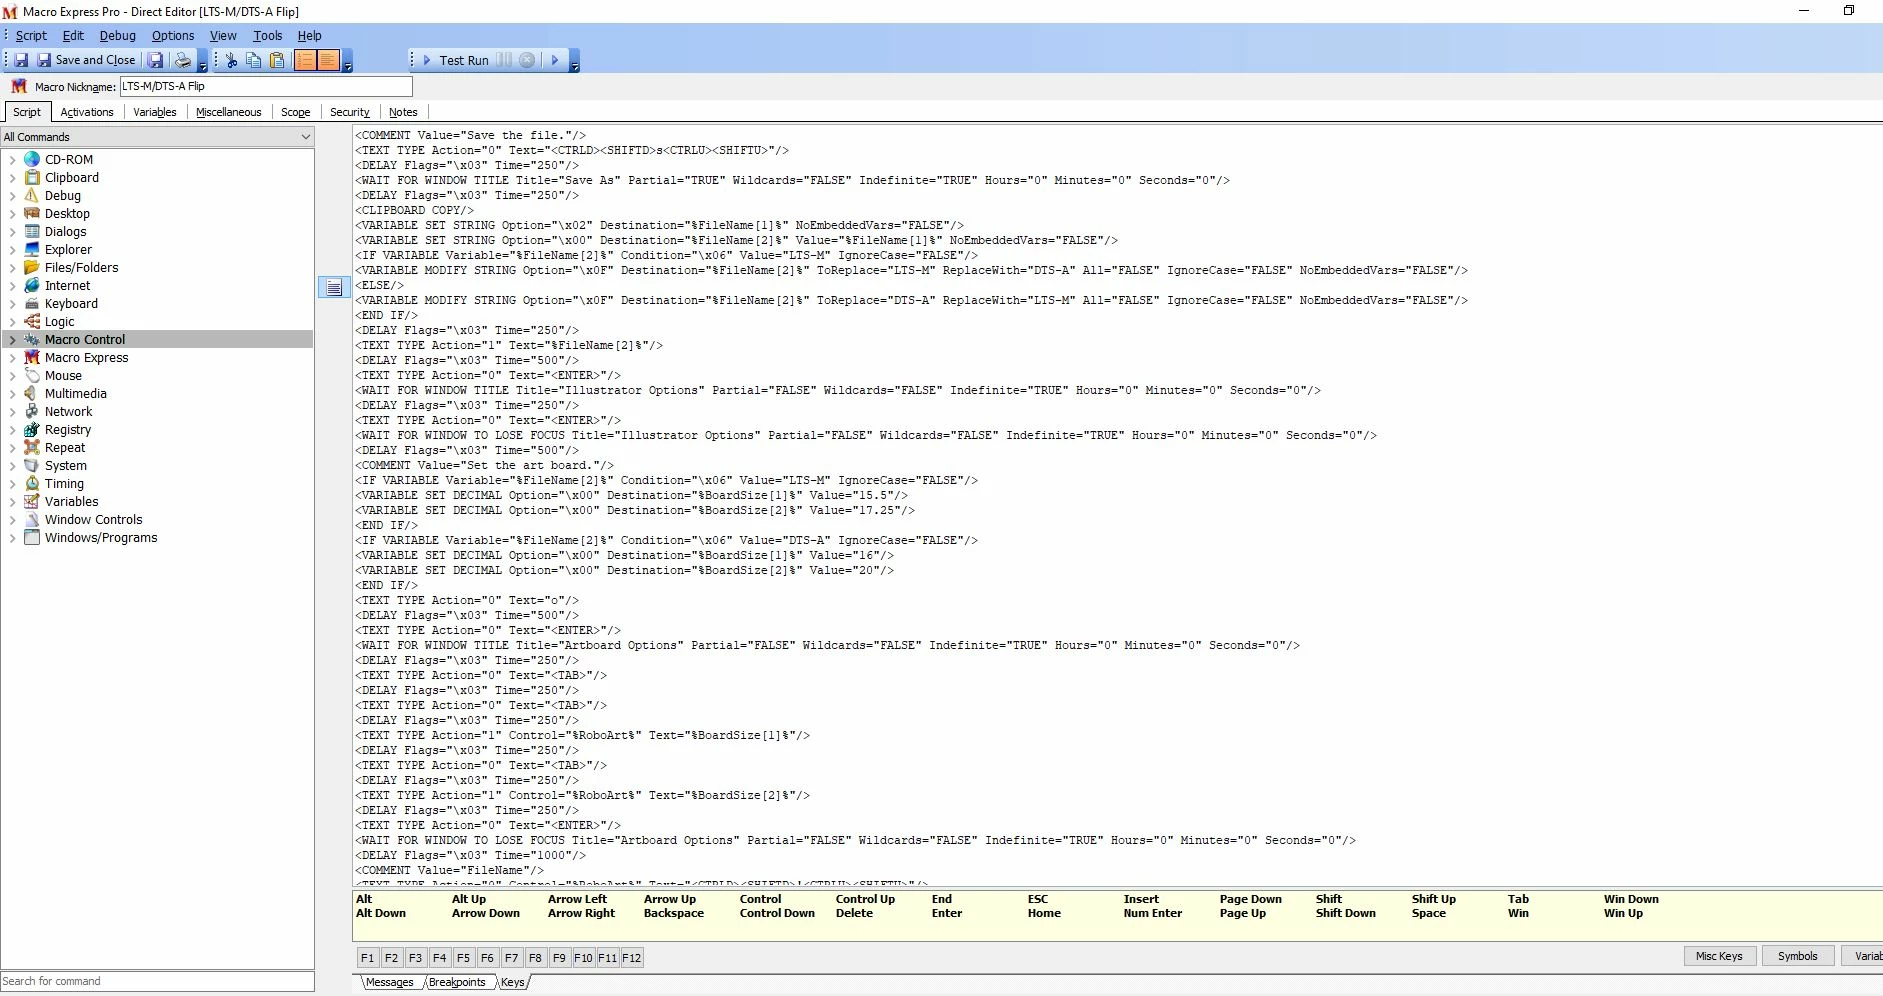Expand the Files/Folders category arrow

tap(12, 268)
